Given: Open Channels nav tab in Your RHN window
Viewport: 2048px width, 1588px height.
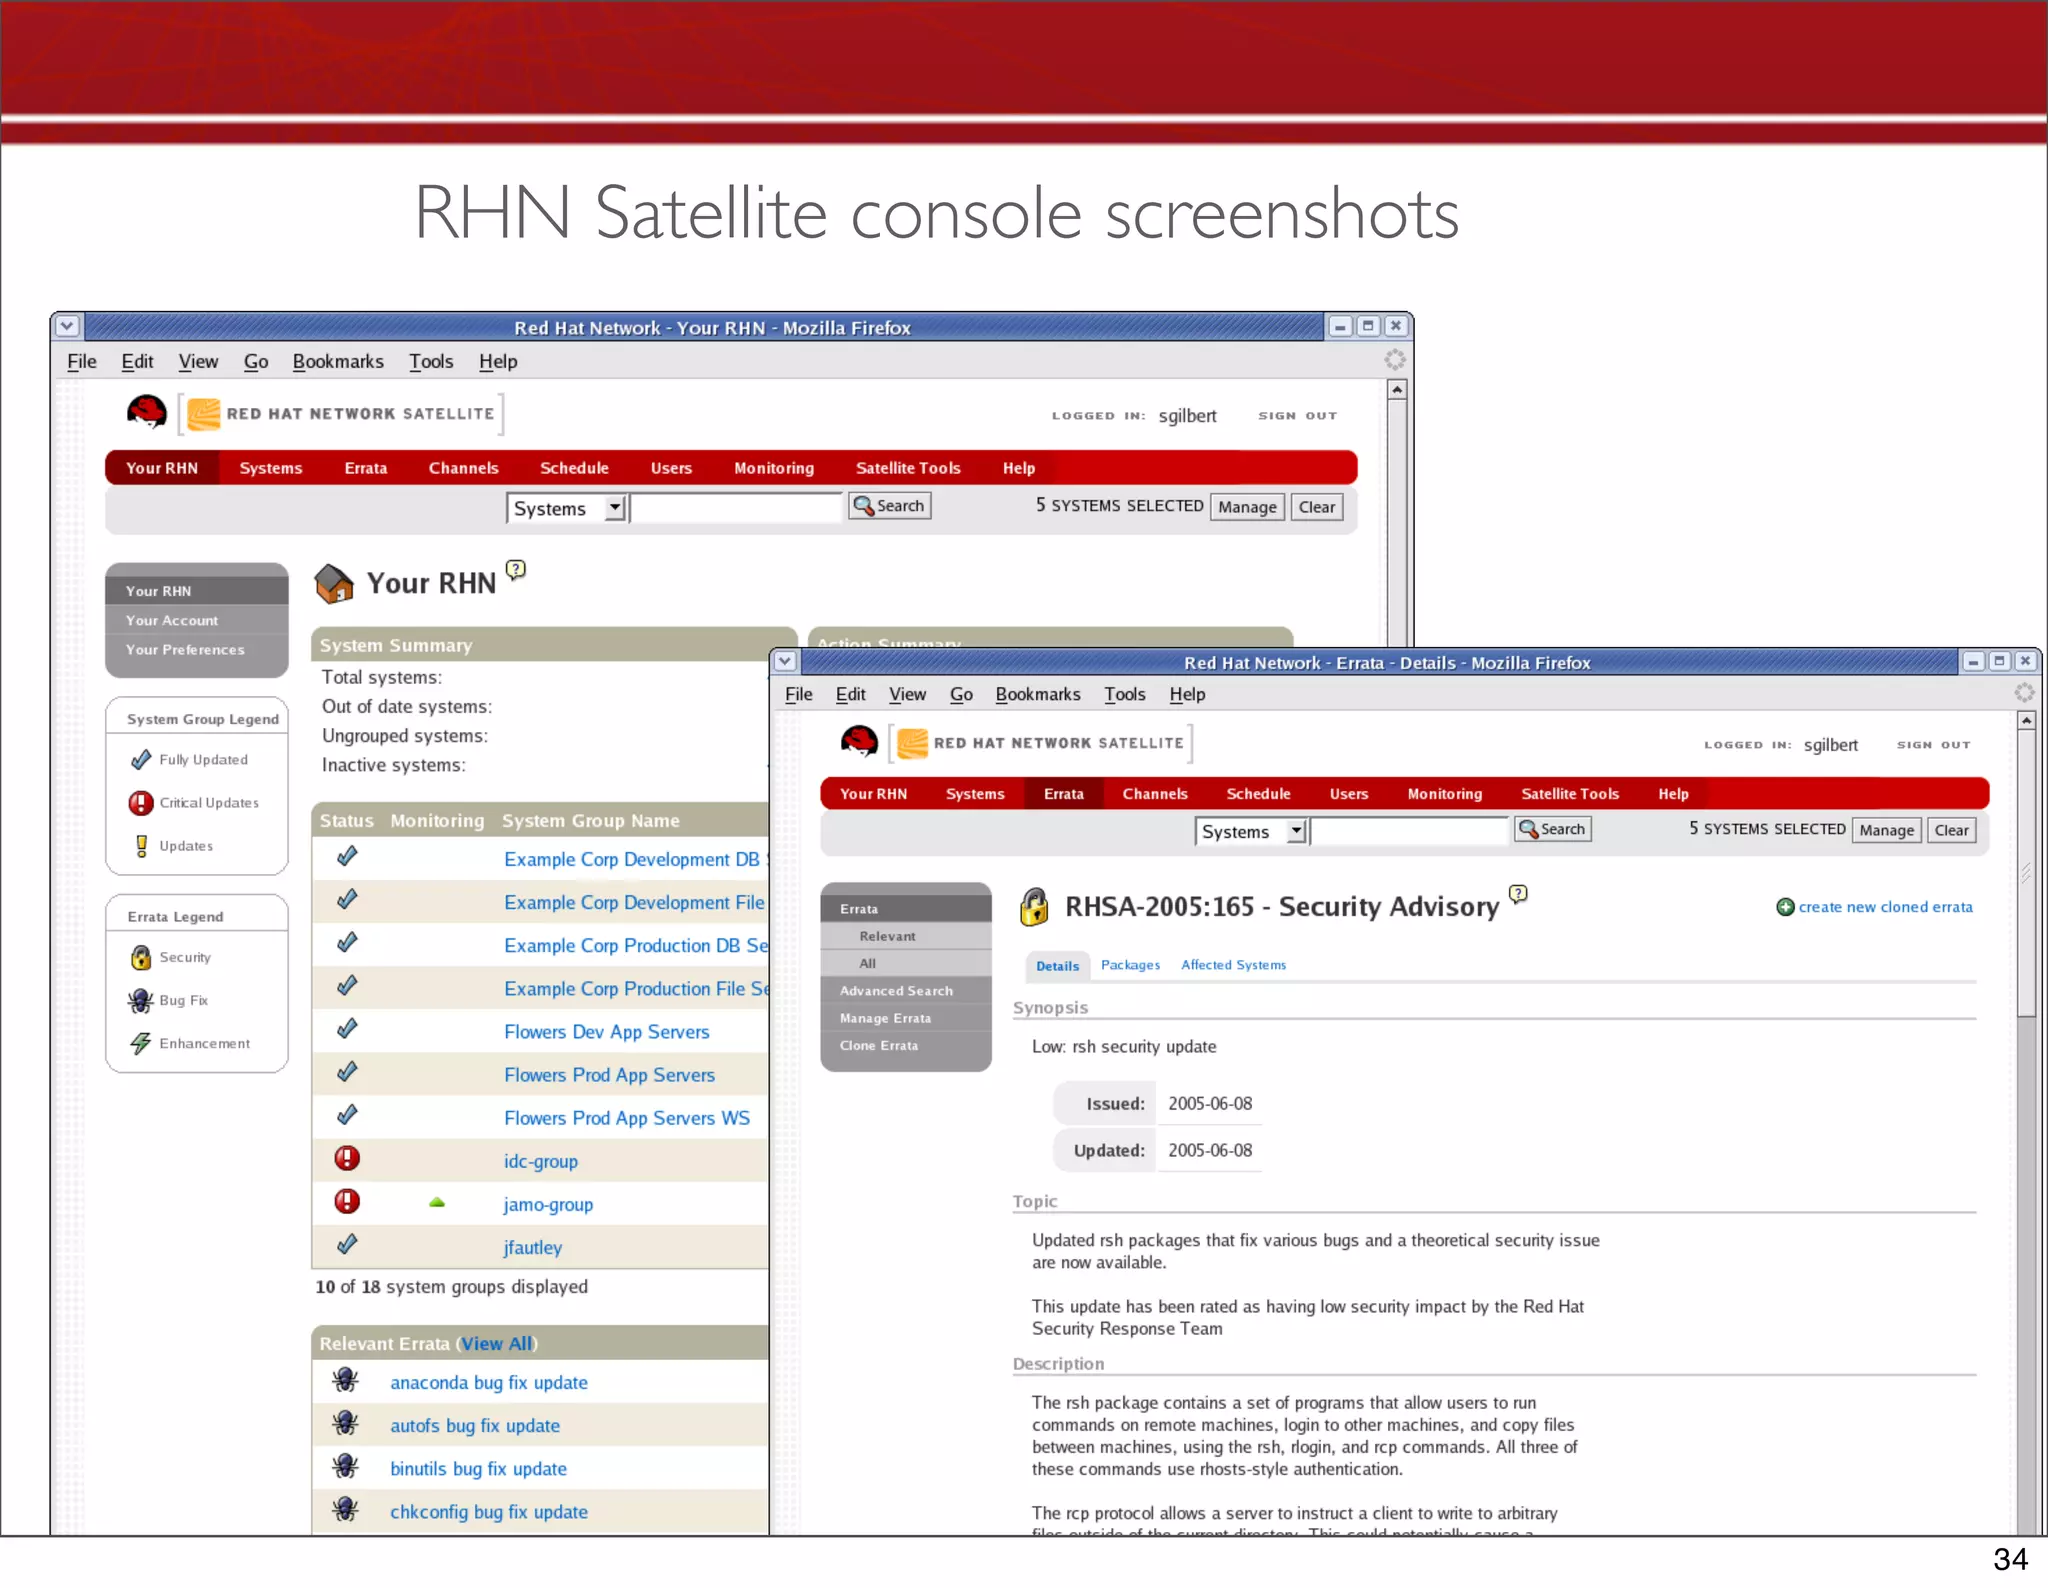Looking at the screenshot, I should point(463,468).
